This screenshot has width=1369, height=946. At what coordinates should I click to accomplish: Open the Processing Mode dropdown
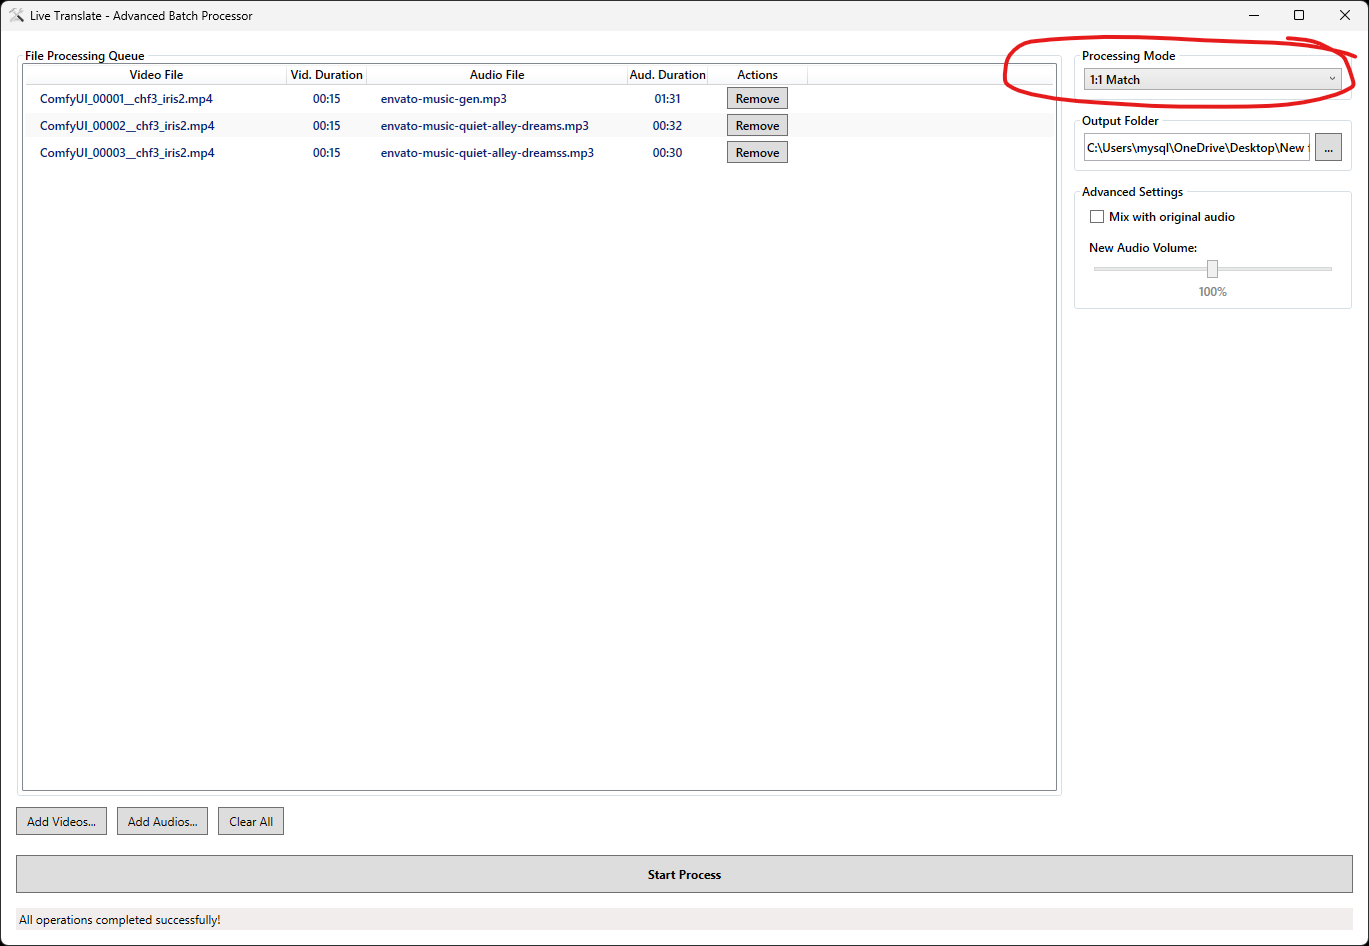pyautogui.click(x=1212, y=80)
